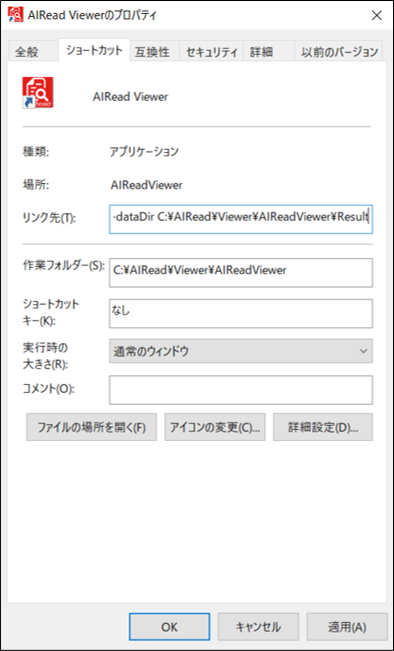
Task: Click the リンク先(T) label
Action: pyautogui.click(x=49, y=219)
